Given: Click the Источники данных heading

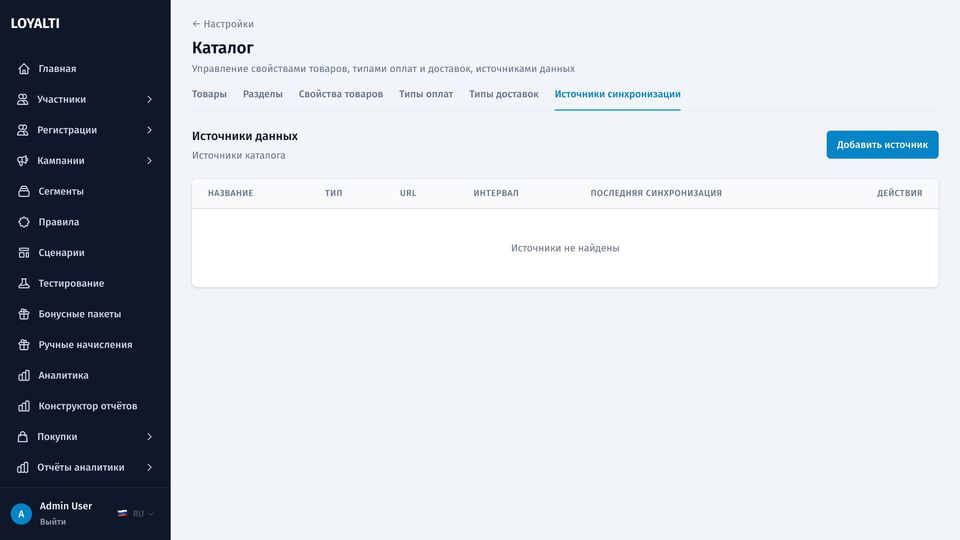Looking at the screenshot, I should pyautogui.click(x=245, y=136).
